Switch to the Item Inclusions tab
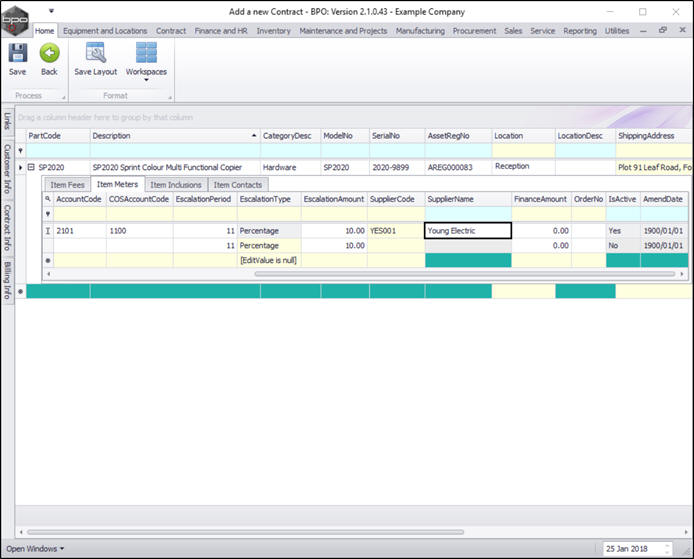This screenshot has width=694, height=559. click(176, 184)
